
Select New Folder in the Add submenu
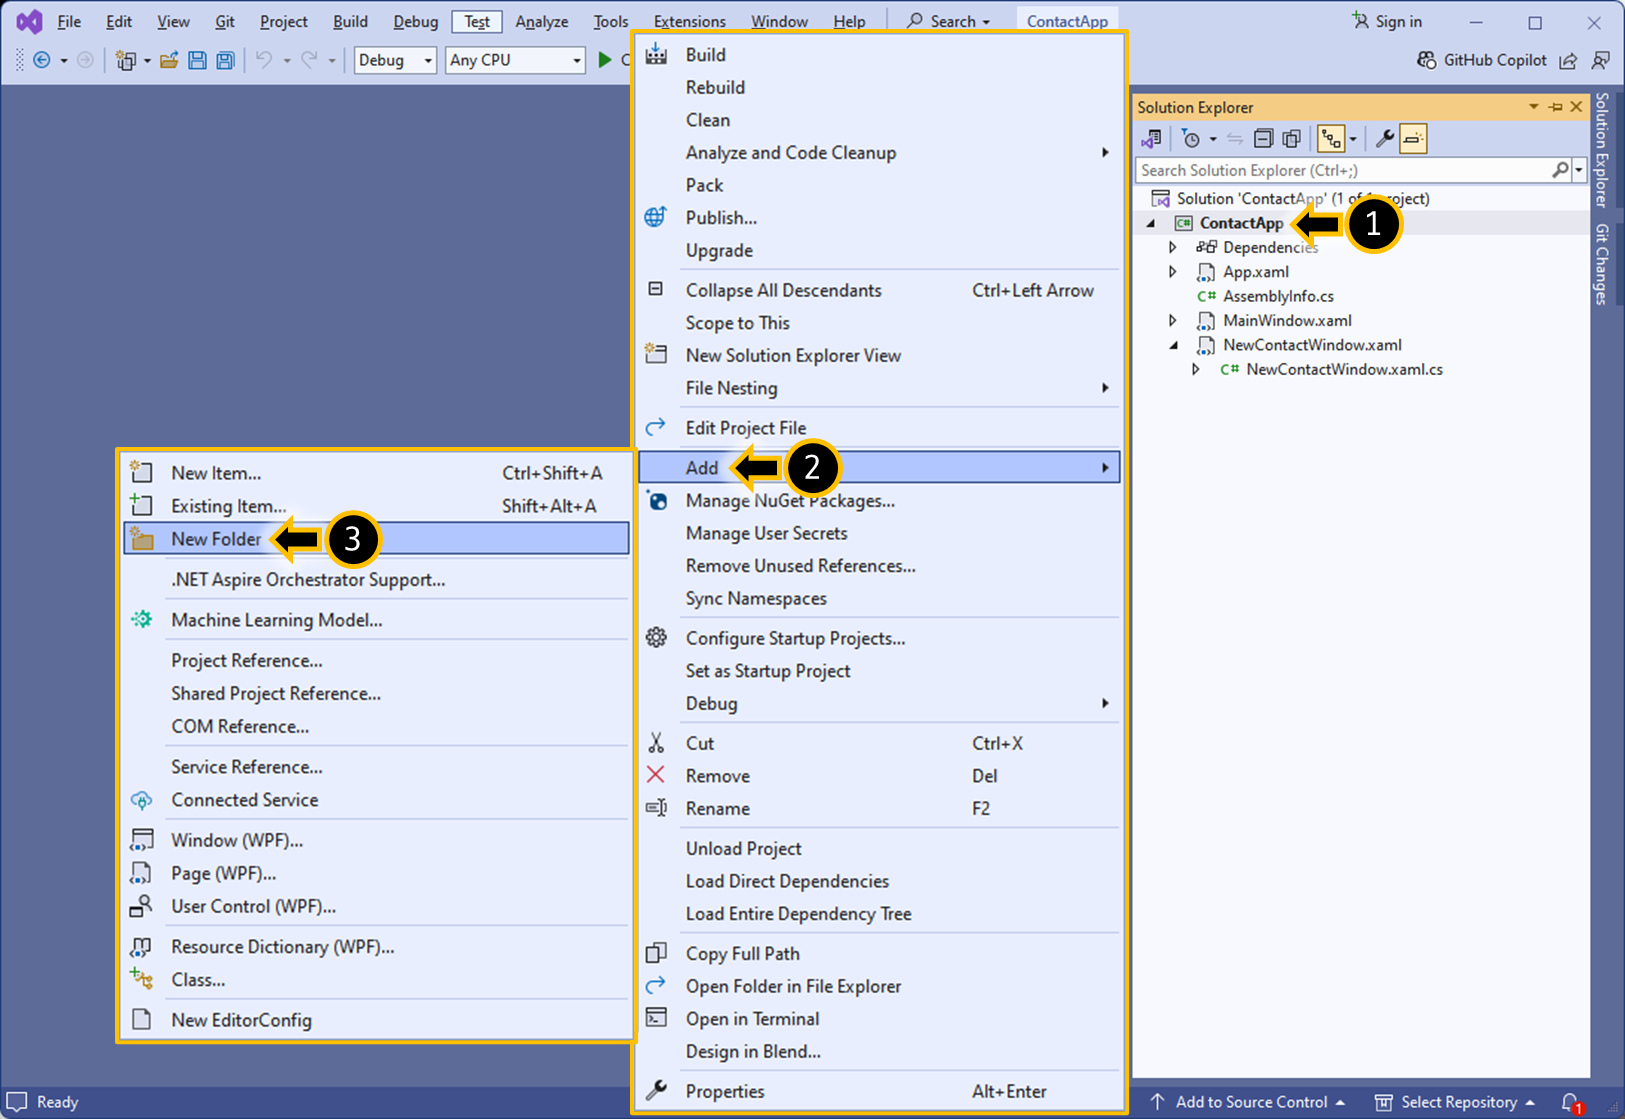376,539
